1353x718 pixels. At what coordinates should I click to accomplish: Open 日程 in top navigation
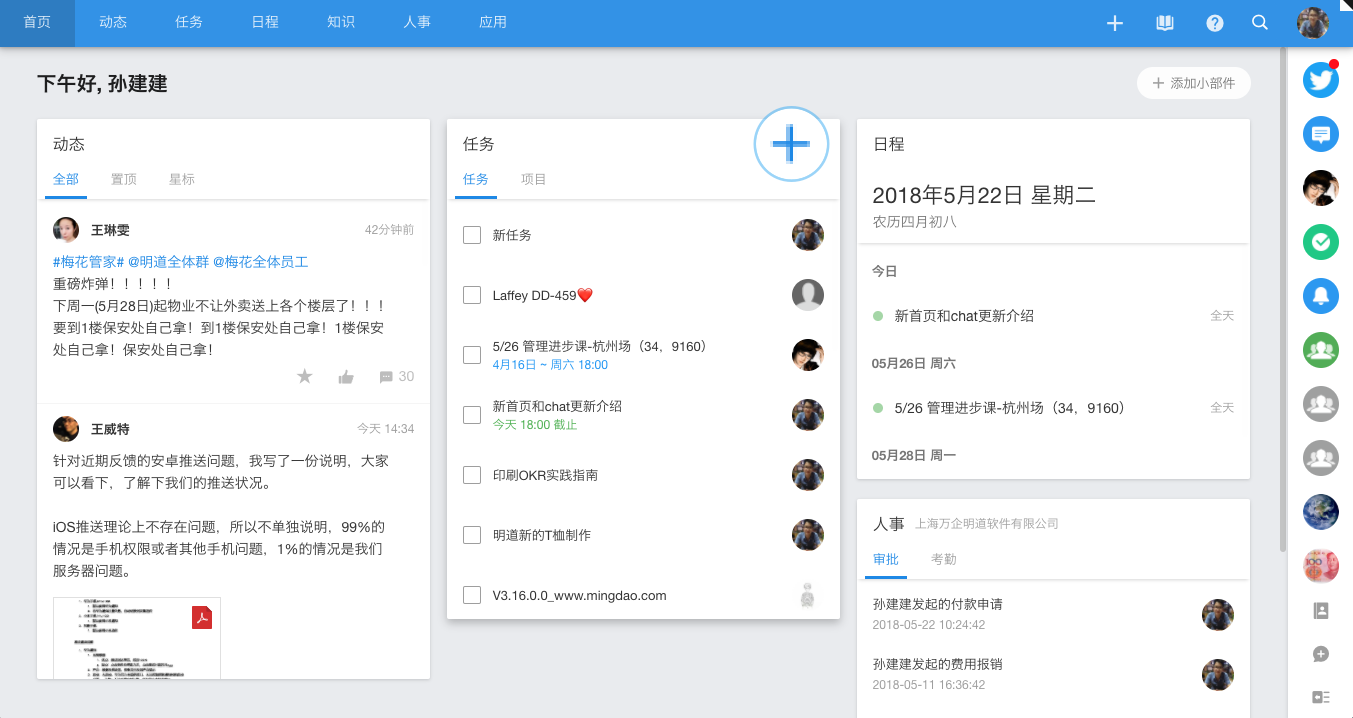265,23
